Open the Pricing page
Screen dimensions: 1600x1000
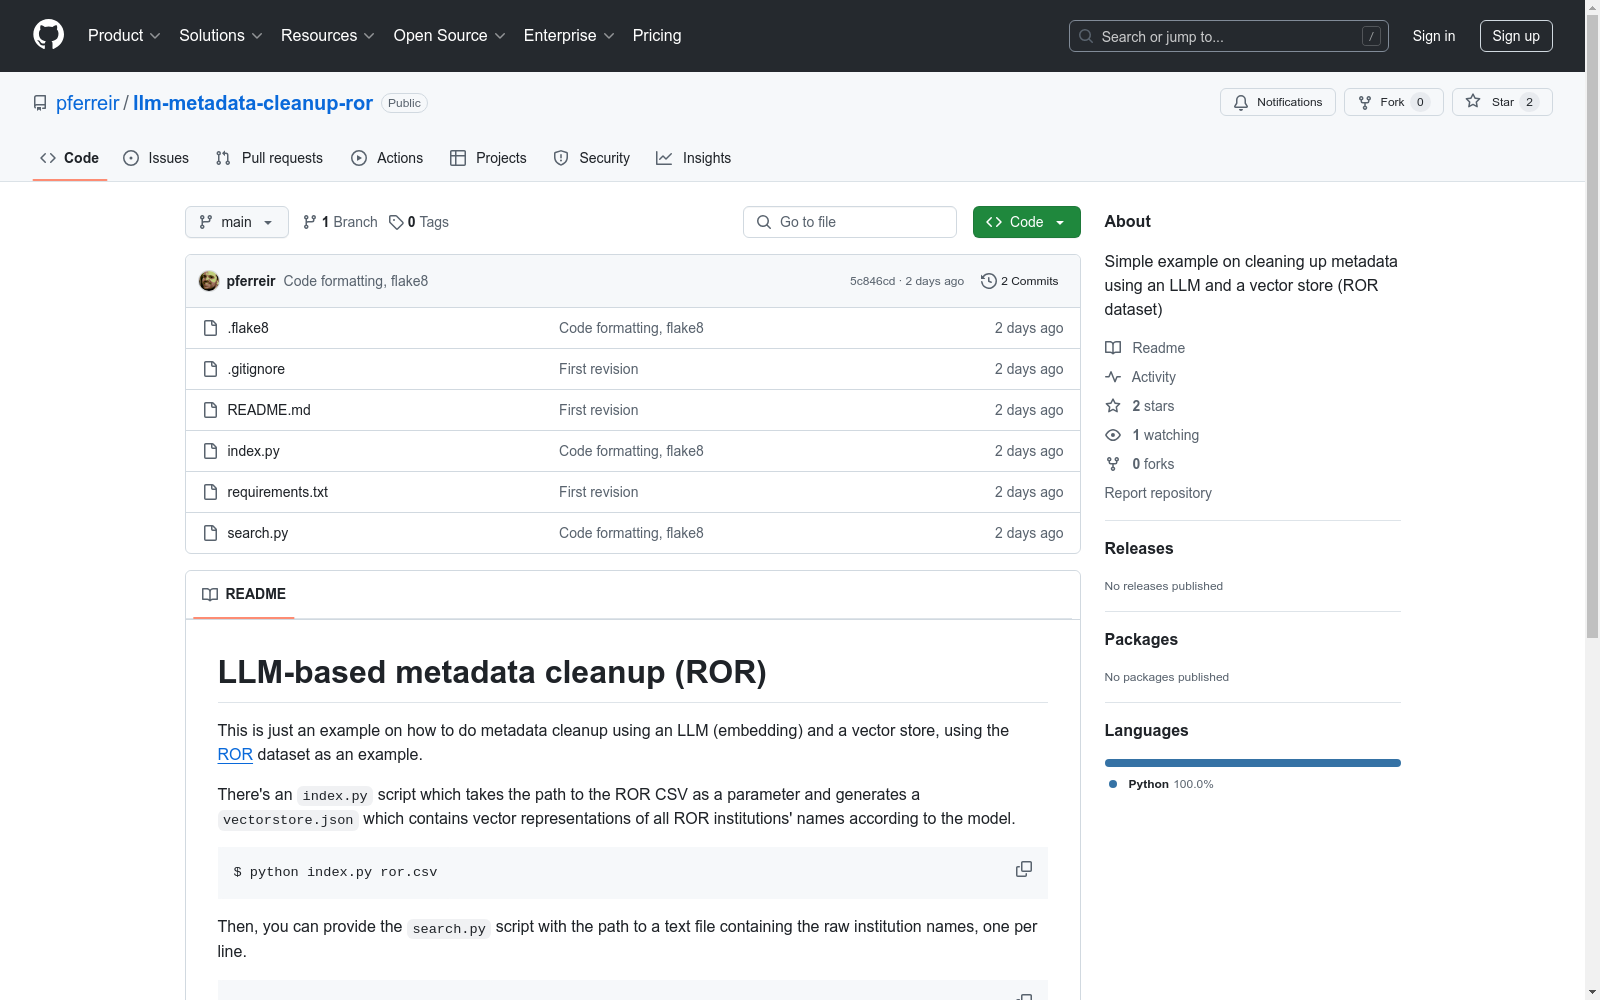click(657, 35)
